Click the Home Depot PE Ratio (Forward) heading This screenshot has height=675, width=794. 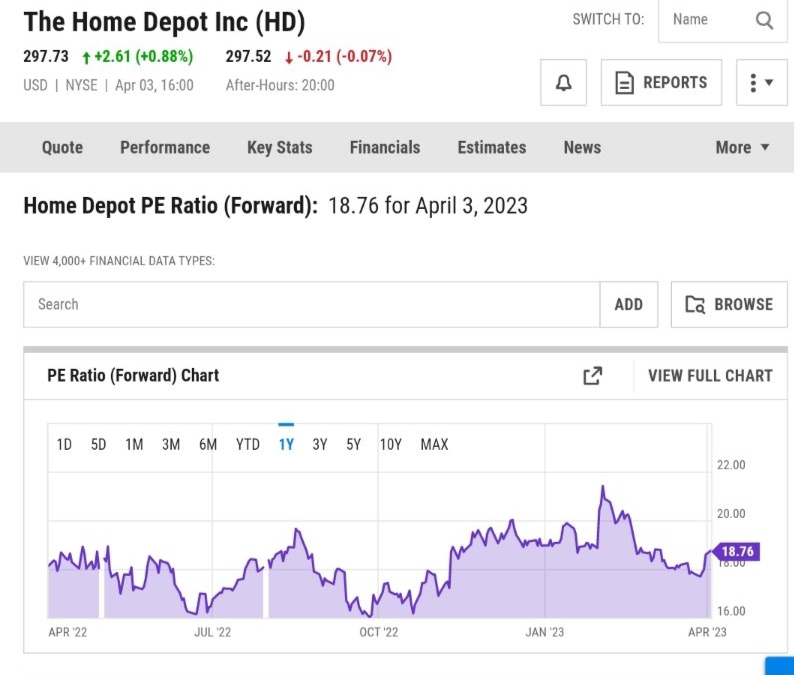pos(171,206)
